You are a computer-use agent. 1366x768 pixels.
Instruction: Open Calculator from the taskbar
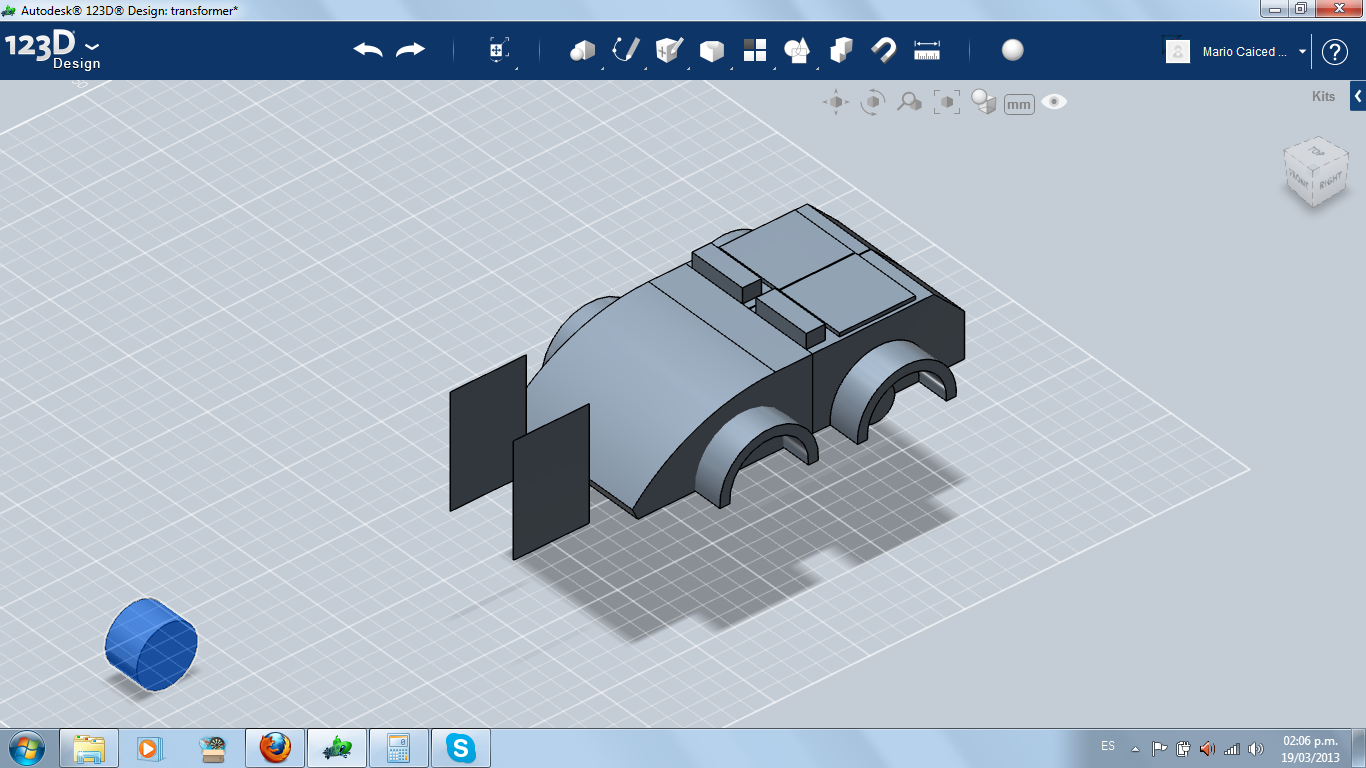tap(399, 748)
